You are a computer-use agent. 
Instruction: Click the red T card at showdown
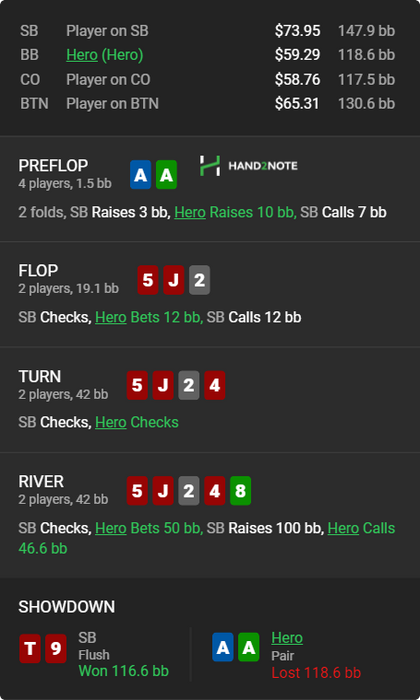pos(30,648)
